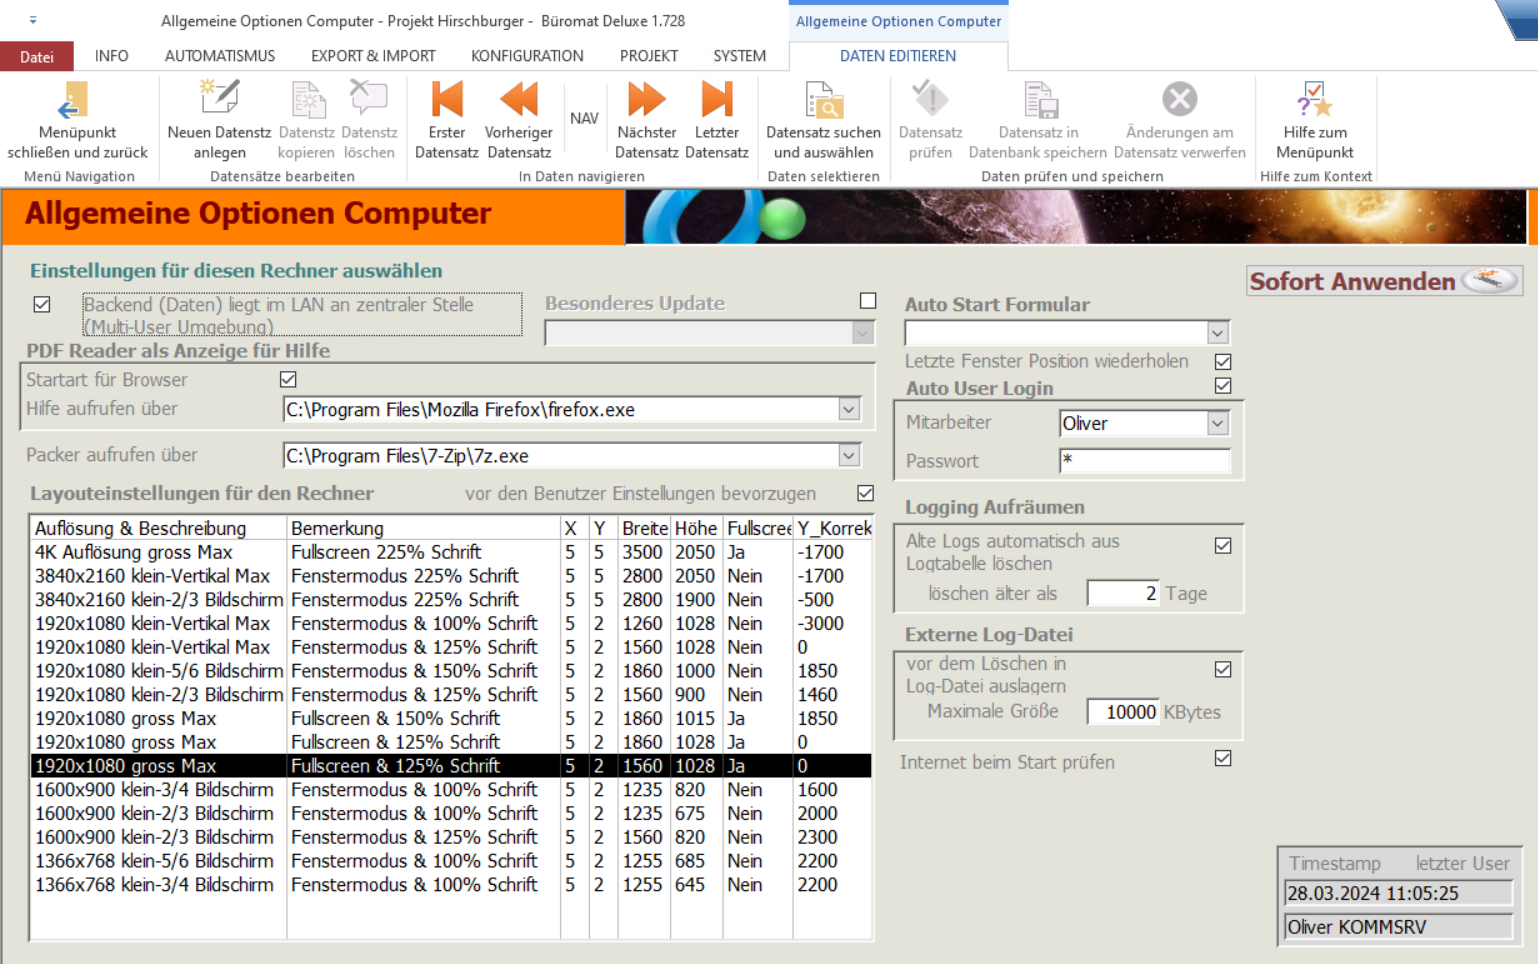Image resolution: width=1538 pixels, height=964 pixels.
Task: Open the KONFIGURATION ribbon tab
Action: pos(527,56)
